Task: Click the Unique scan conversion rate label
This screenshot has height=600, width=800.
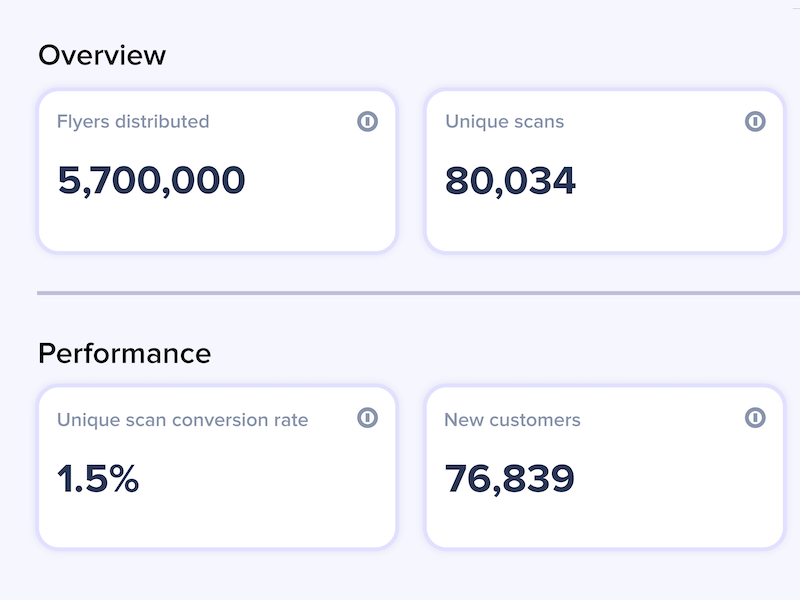Action: pos(183,420)
